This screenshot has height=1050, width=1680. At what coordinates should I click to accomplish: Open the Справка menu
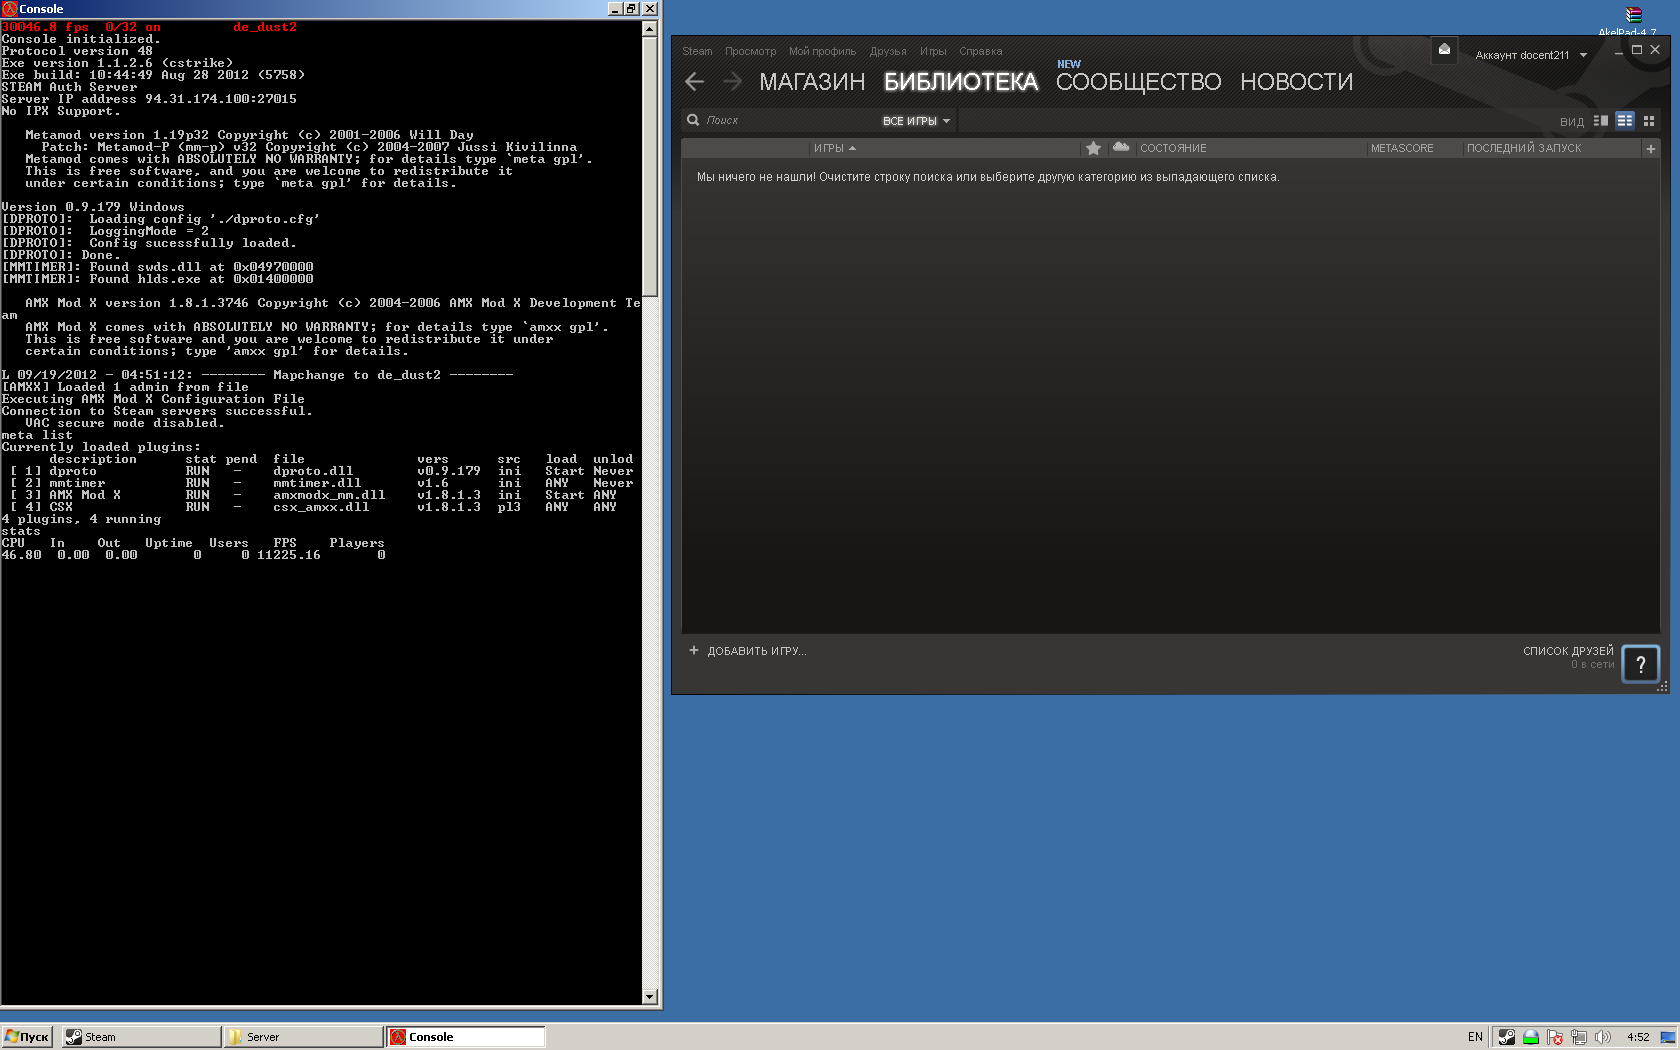click(980, 51)
